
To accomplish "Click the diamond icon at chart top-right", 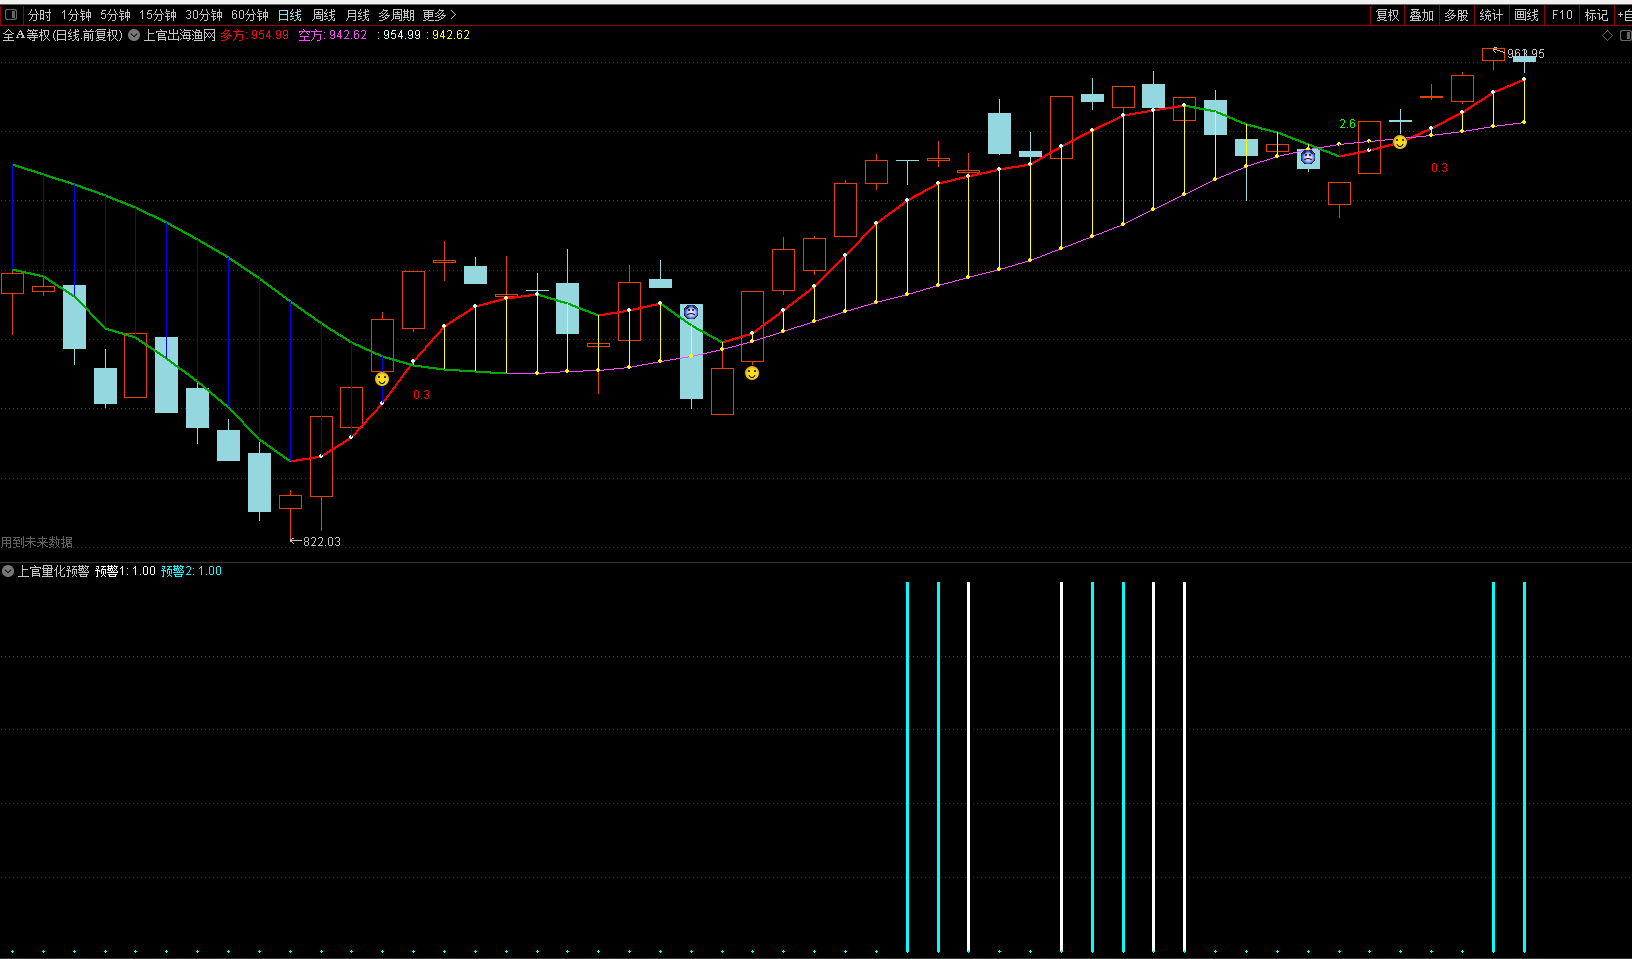I will pos(1608,35).
